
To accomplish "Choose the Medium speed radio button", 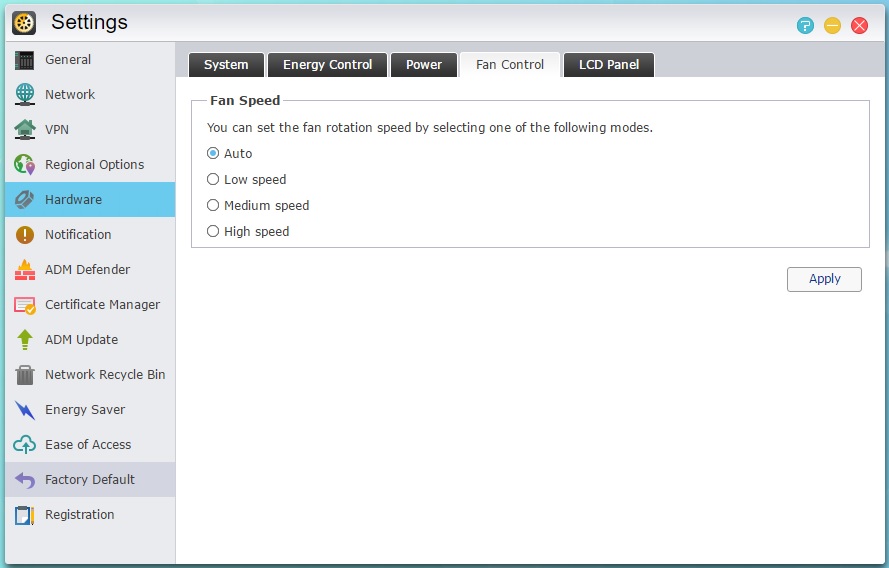I will (x=213, y=205).
